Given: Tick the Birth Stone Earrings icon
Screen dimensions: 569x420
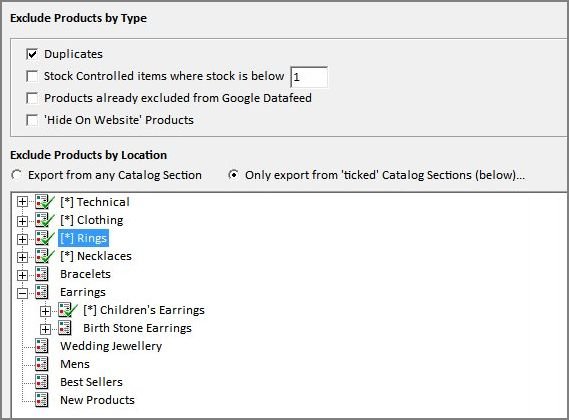Looking at the screenshot, I should tap(65, 328).
